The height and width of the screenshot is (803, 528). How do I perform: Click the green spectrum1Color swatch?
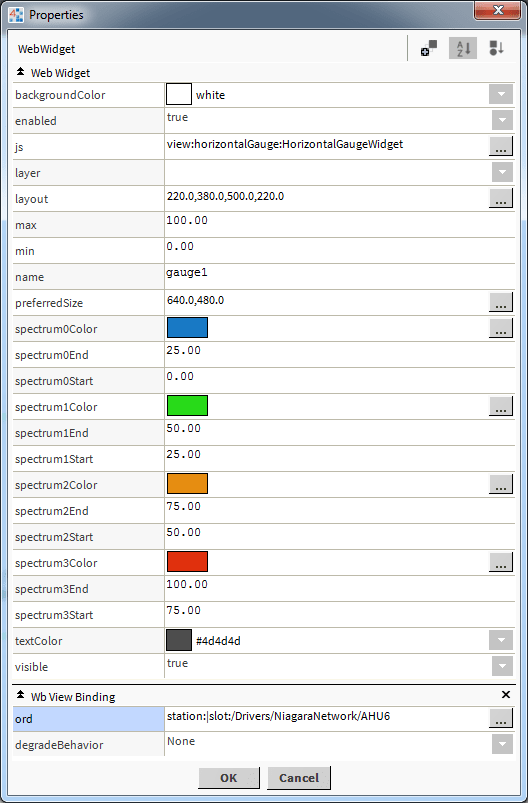(187, 406)
